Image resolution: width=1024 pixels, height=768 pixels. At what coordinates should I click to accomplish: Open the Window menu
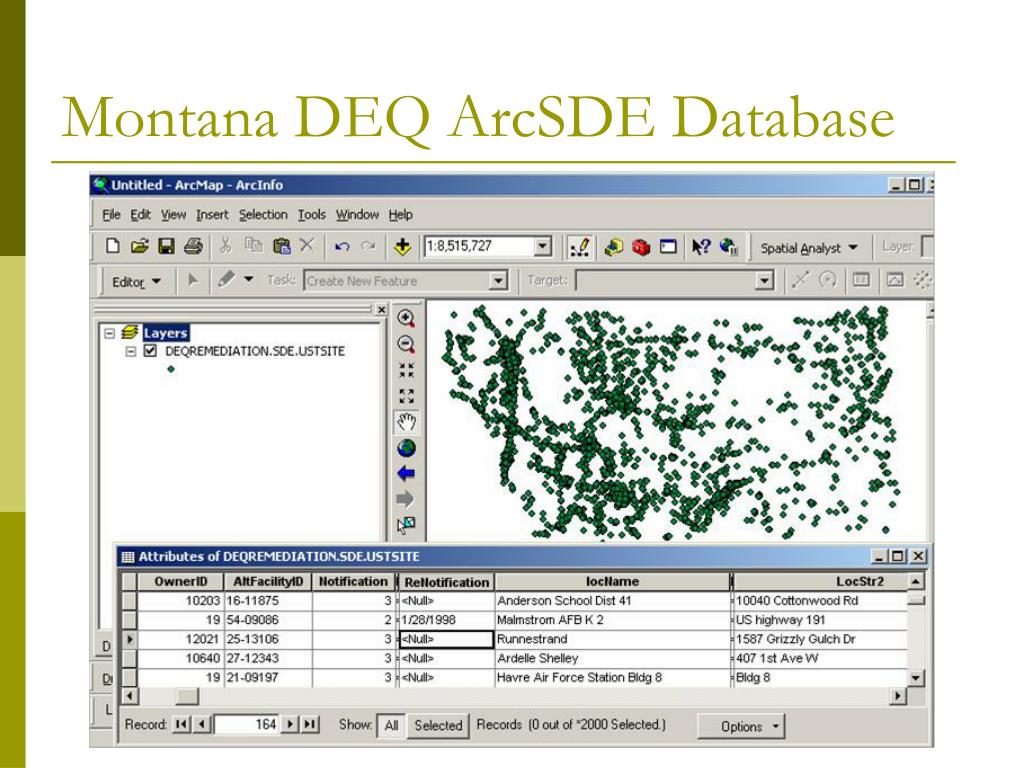tap(357, 215)
